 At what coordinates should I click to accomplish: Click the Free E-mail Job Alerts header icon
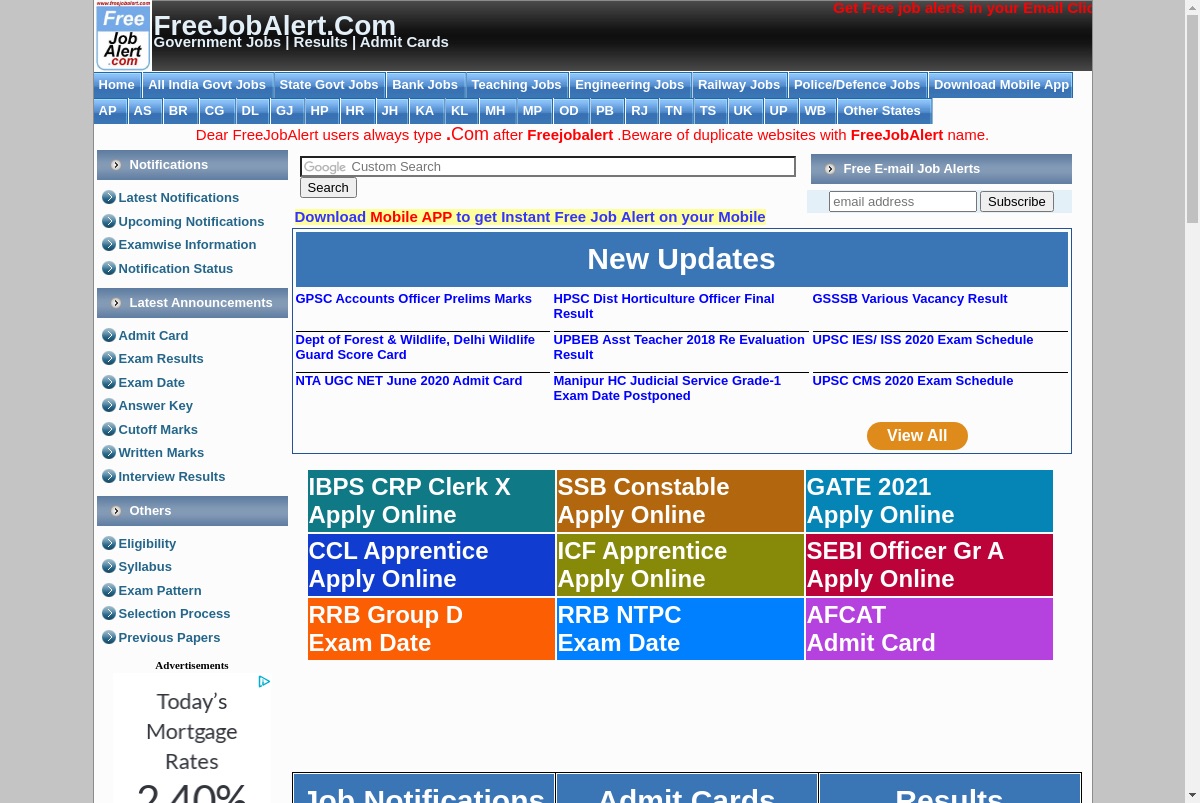point(830,169)
